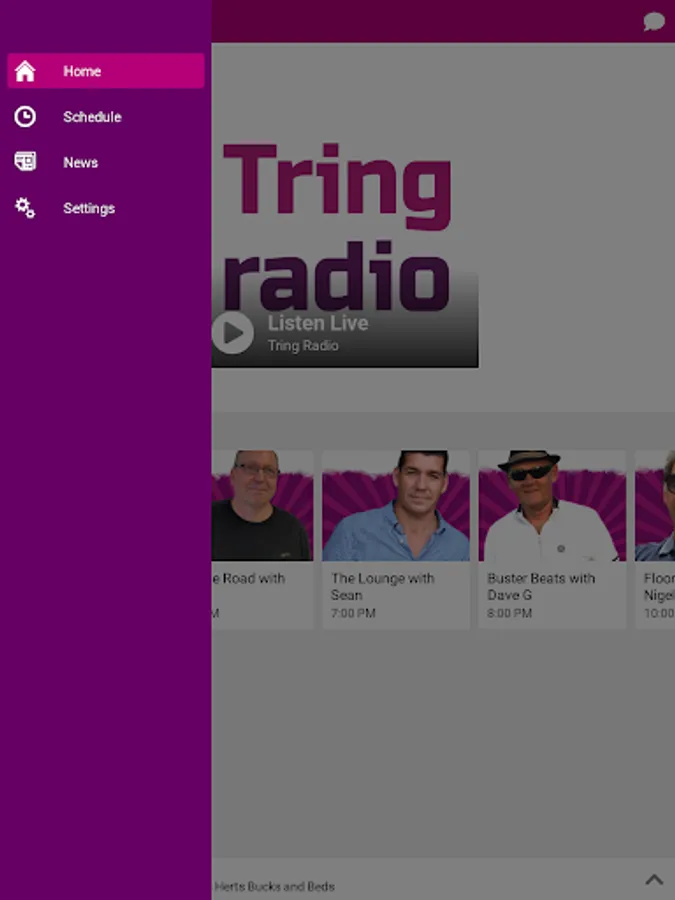Open the partially visible Floor show card
Image resolution: width=675 pixels, height=900 pixels.
tap(655, 540)
